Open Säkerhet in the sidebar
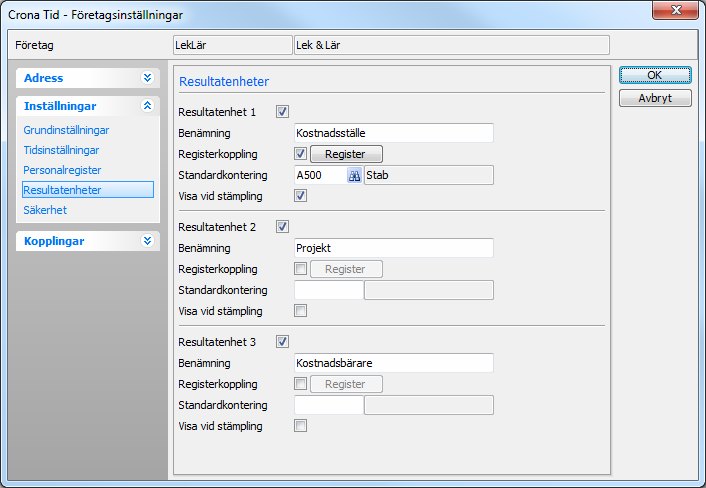This screenshot has width=706, height=488. (45, 210)
